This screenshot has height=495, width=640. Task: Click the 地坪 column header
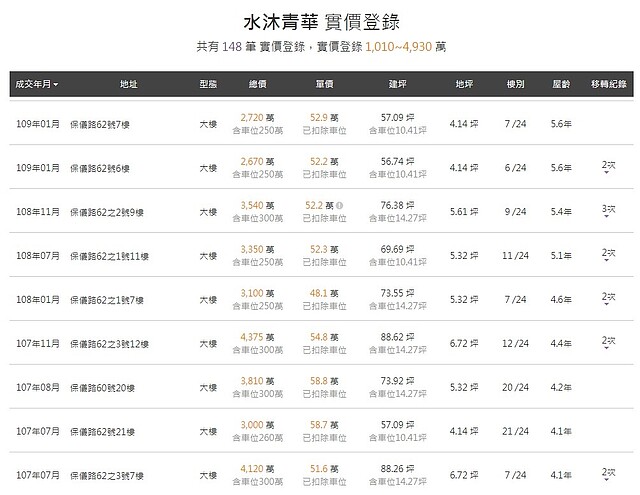[x=464, y=84]
